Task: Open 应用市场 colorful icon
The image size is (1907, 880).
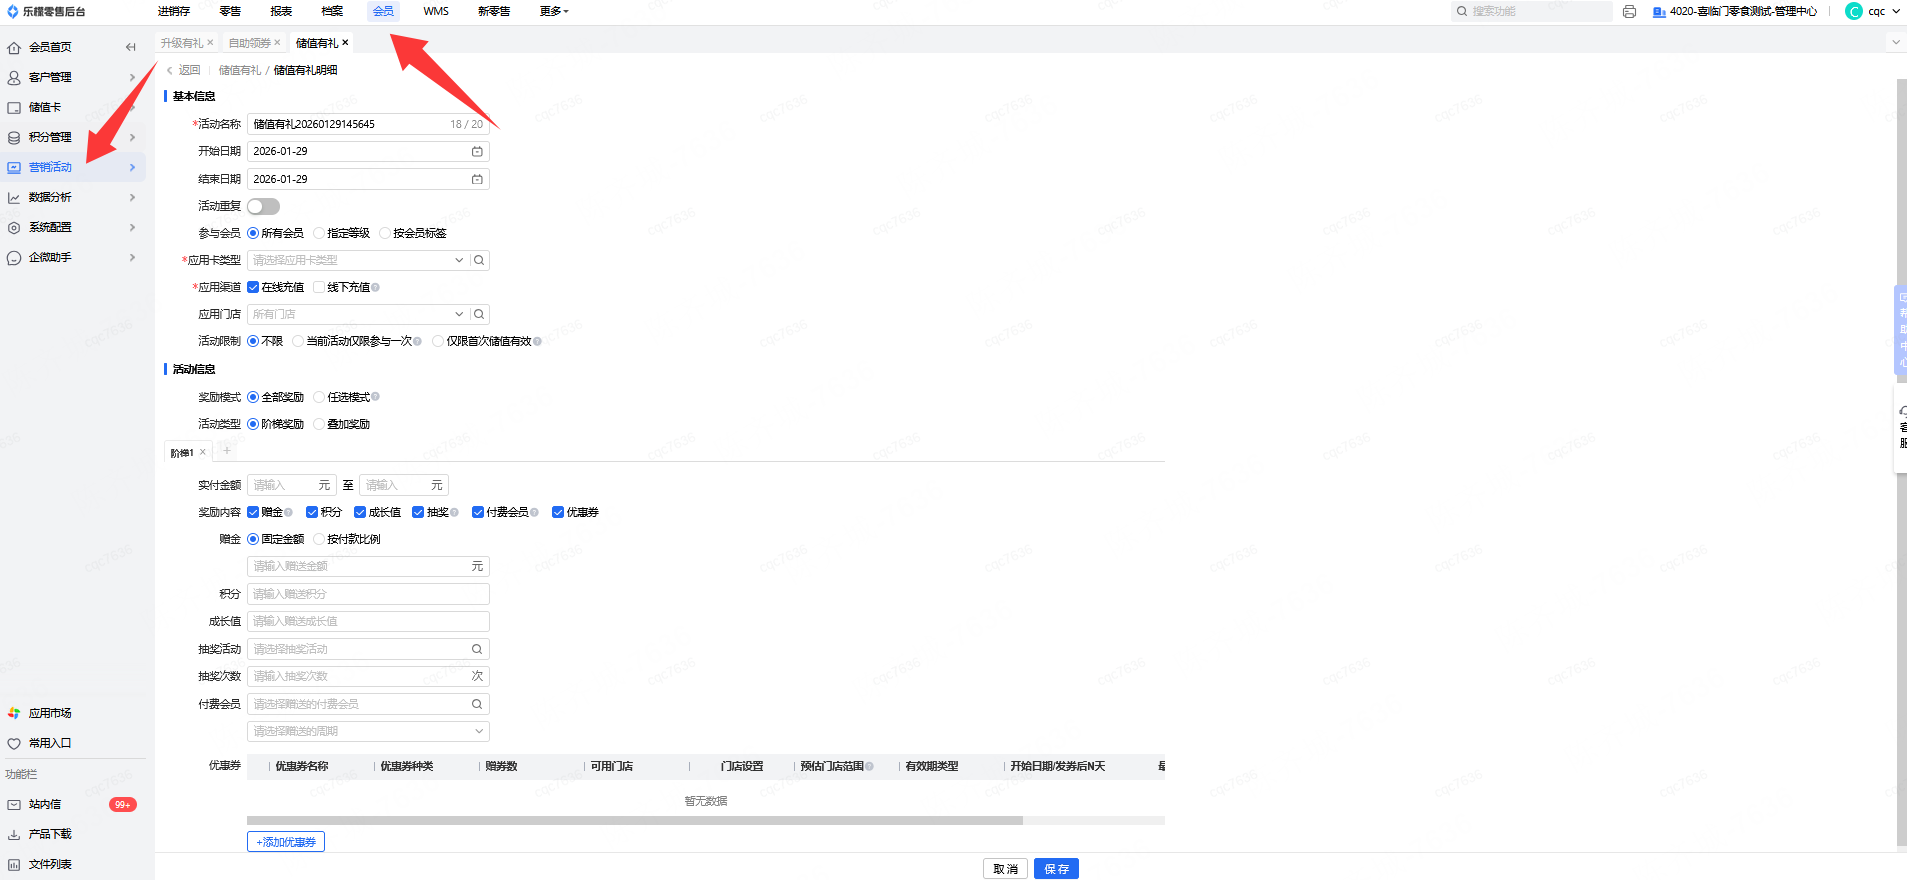Action: click(x=14, y=713)
